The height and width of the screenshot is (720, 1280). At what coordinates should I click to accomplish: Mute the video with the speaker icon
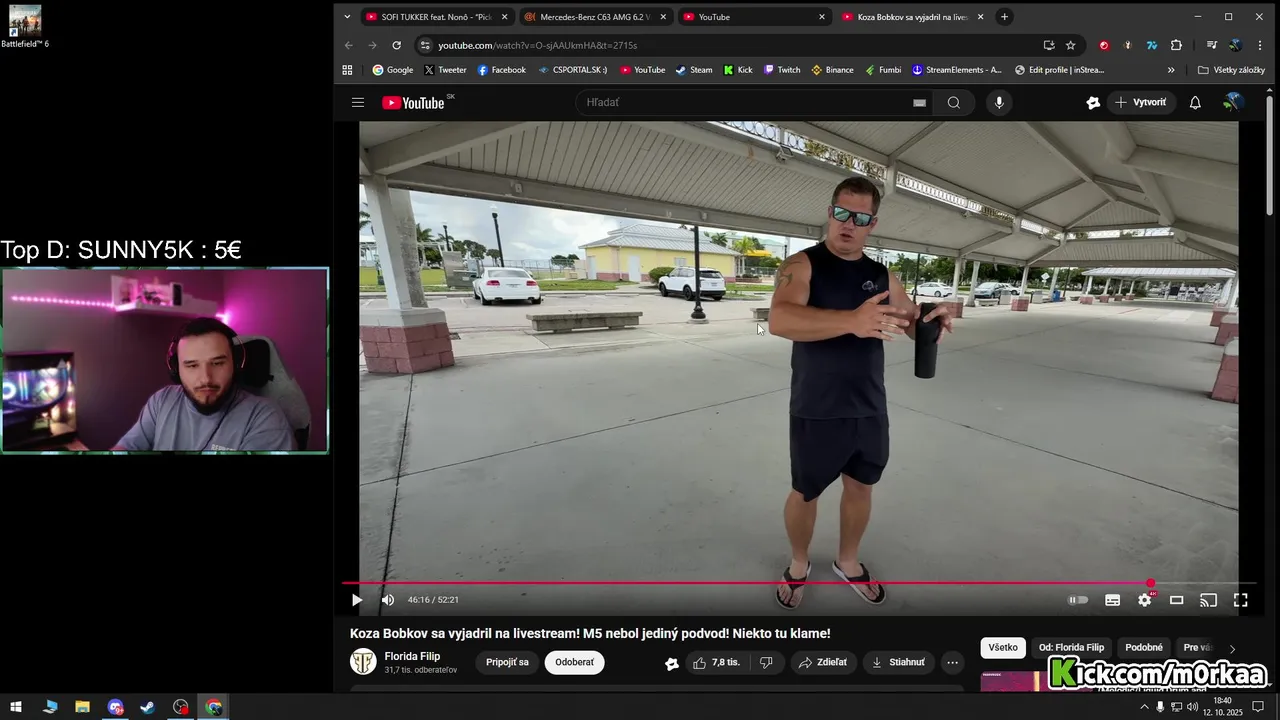pyautogui.click(x=388, y=600)
